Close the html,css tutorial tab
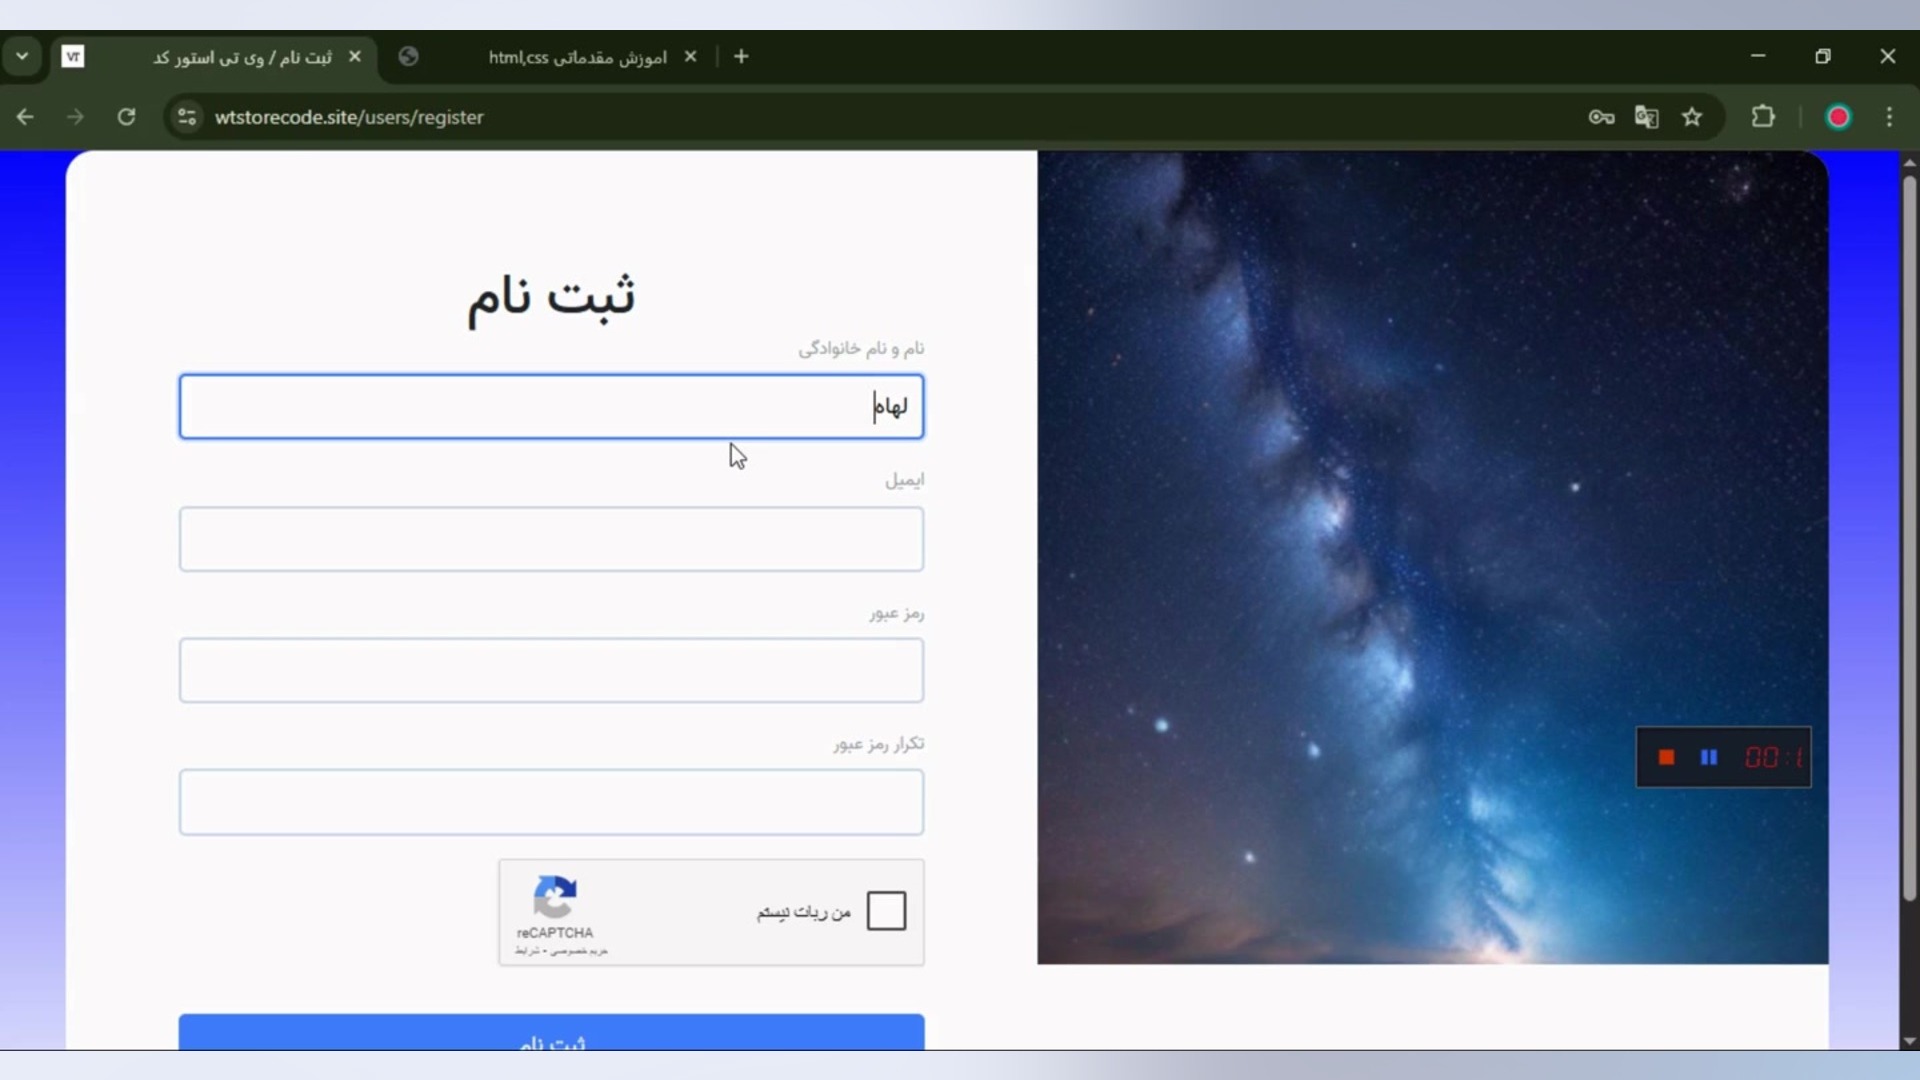This screenshot has height=1080, width=1920. click(x=690, y=57)
